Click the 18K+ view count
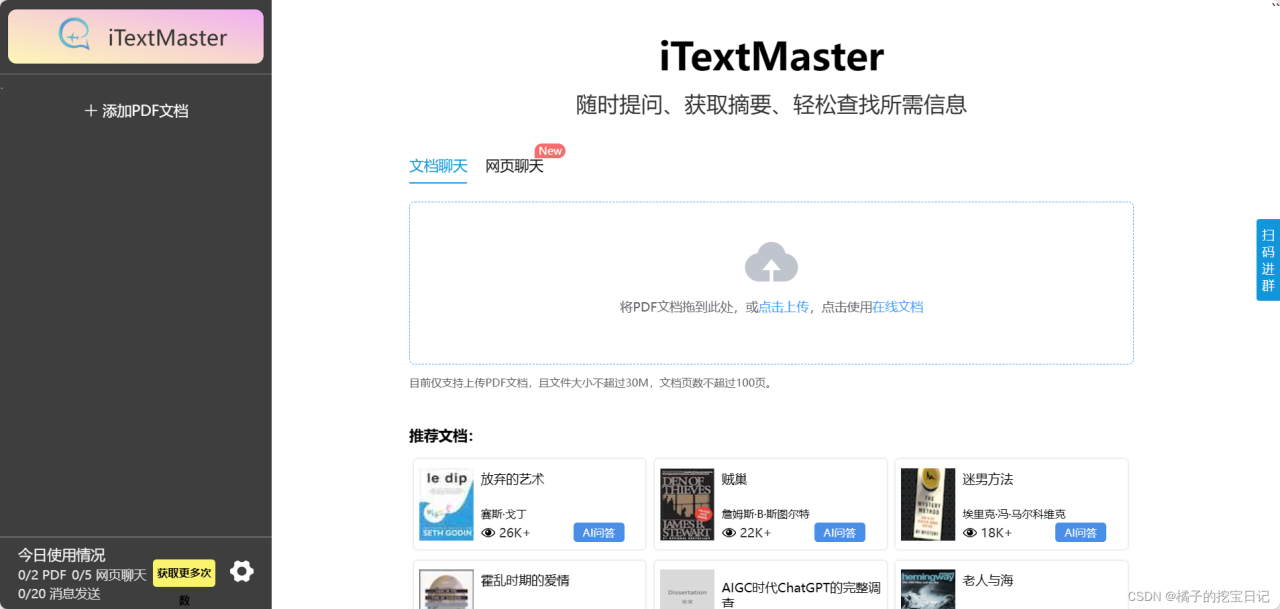 (x=997, y=533)
